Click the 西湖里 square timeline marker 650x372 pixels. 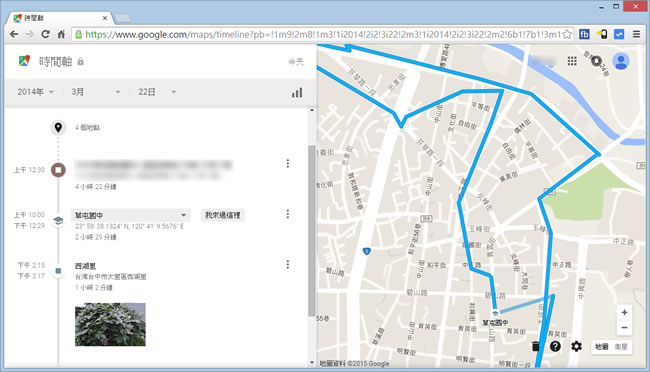[58, 271]
